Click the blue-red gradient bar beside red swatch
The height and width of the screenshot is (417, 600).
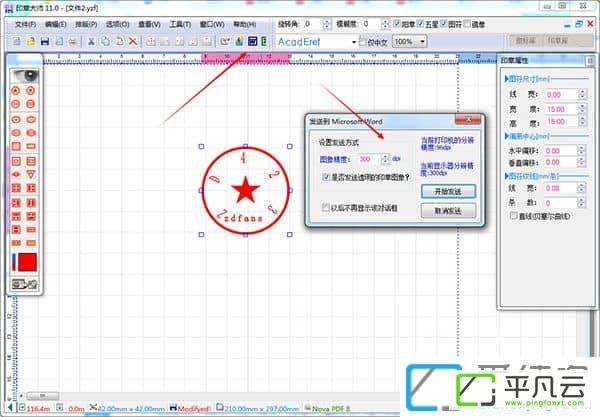(14, 262)
